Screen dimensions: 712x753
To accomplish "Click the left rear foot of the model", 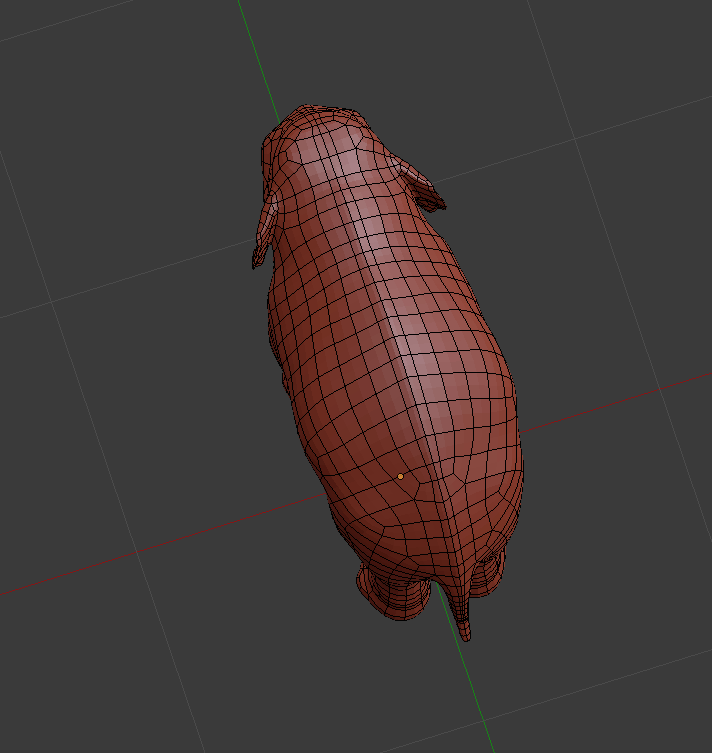I will (x=395, y=598).
